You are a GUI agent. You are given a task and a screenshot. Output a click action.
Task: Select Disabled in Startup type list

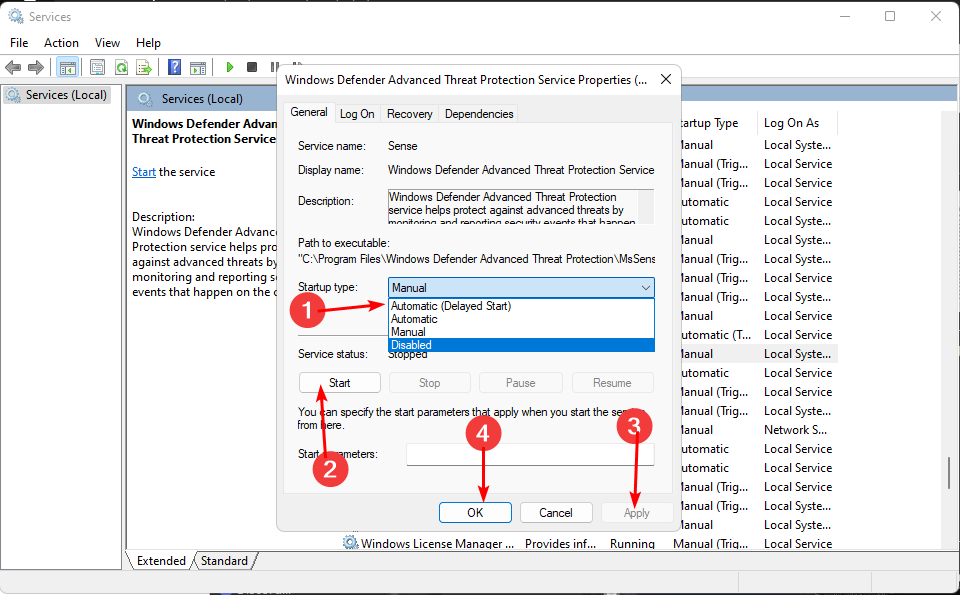520,345
